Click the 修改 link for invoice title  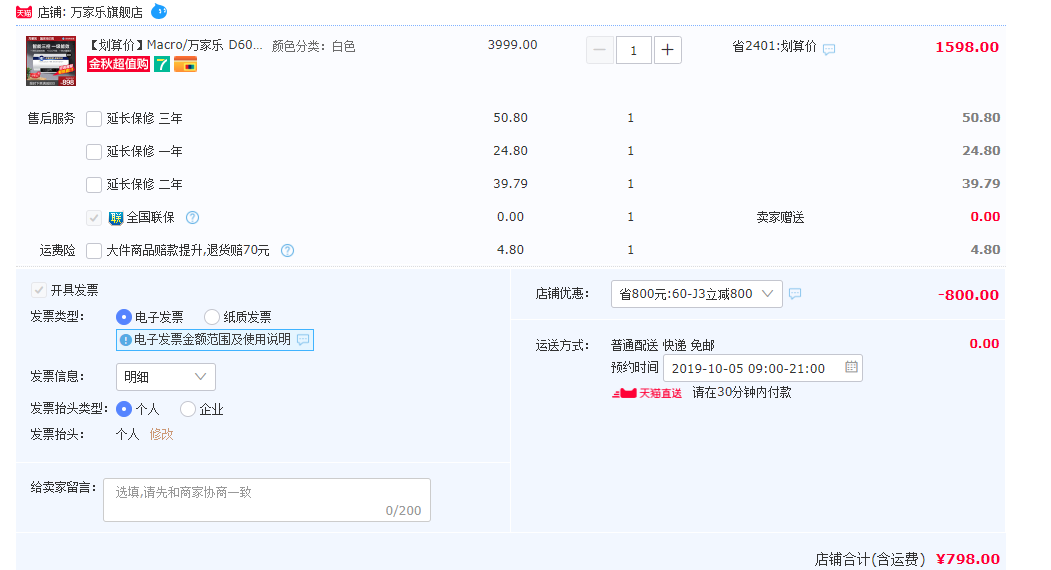pyautogui.click(x=162, y=435)
